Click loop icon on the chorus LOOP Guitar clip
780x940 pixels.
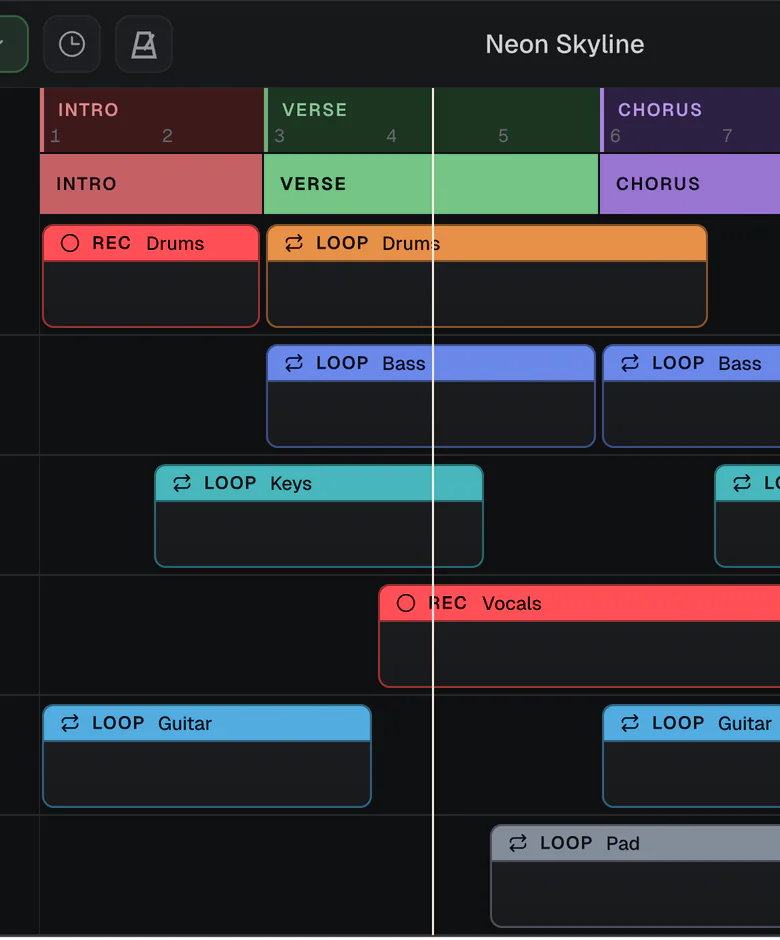(x=630, y=723)
